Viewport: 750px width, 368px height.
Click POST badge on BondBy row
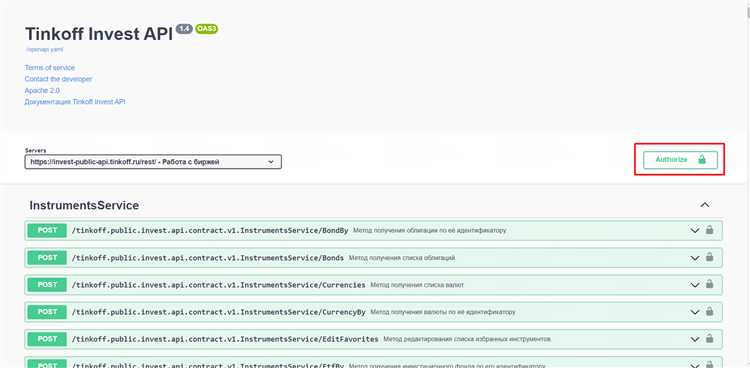click(x=47, y=230)
